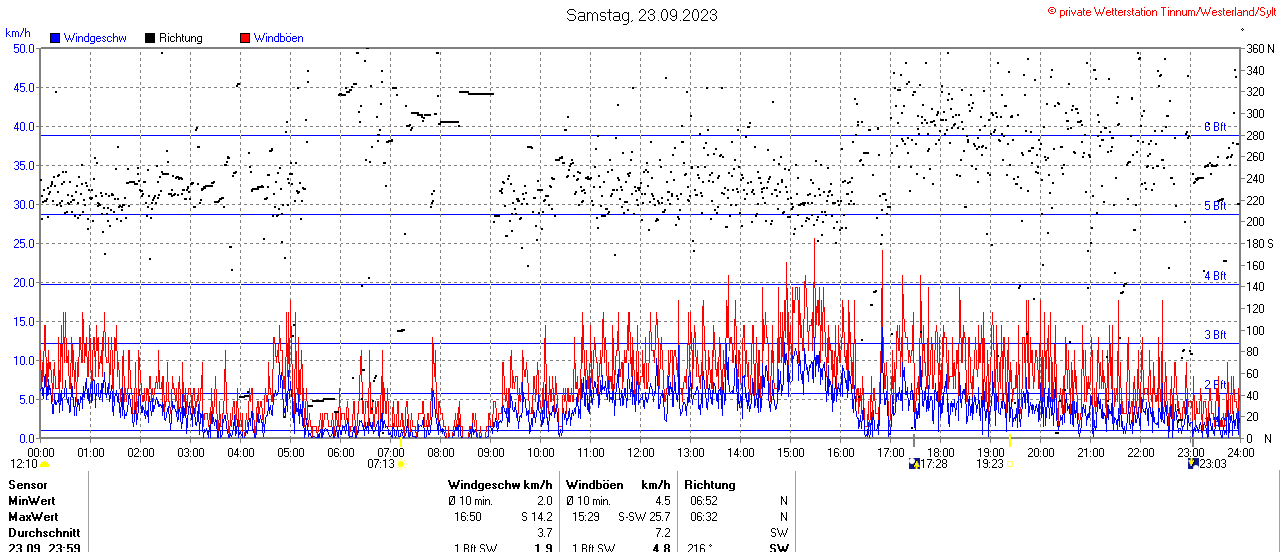
Task: Click the '07:13' sunrise time label
Action: 381,464
